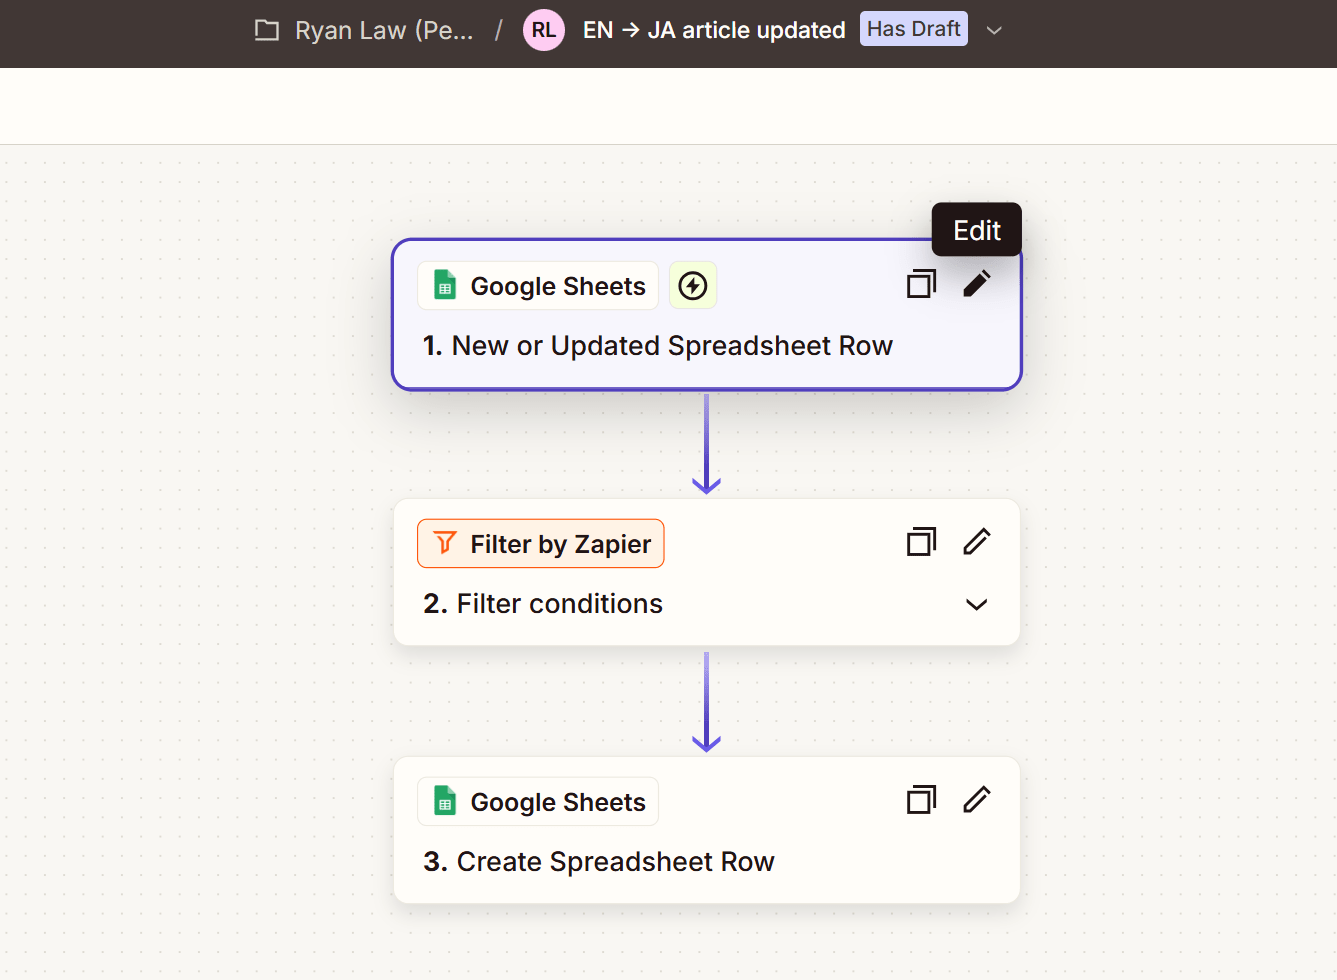
Task: Select the 3. Create Spreadsheet Row step title
Action: [x=599, y=862]
